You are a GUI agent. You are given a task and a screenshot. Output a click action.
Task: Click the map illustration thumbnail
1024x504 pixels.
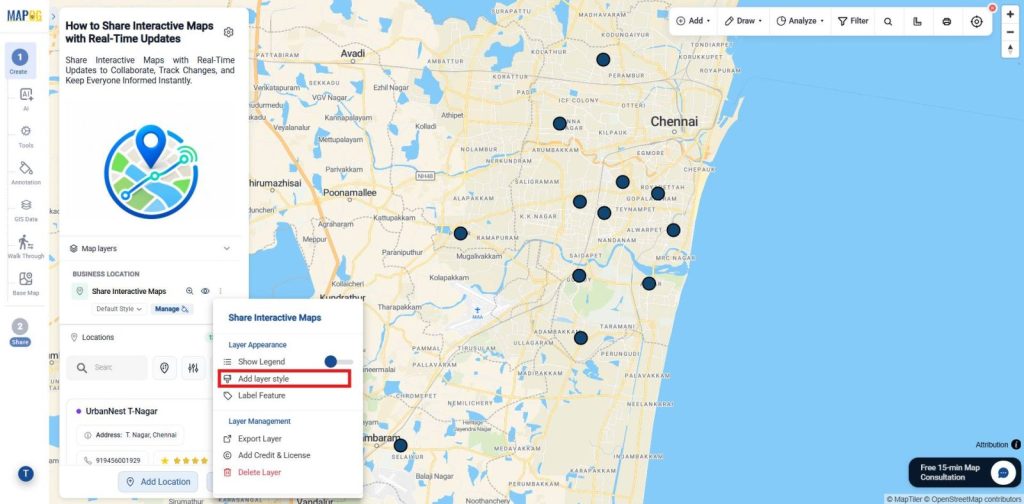[x=151, y=172]
